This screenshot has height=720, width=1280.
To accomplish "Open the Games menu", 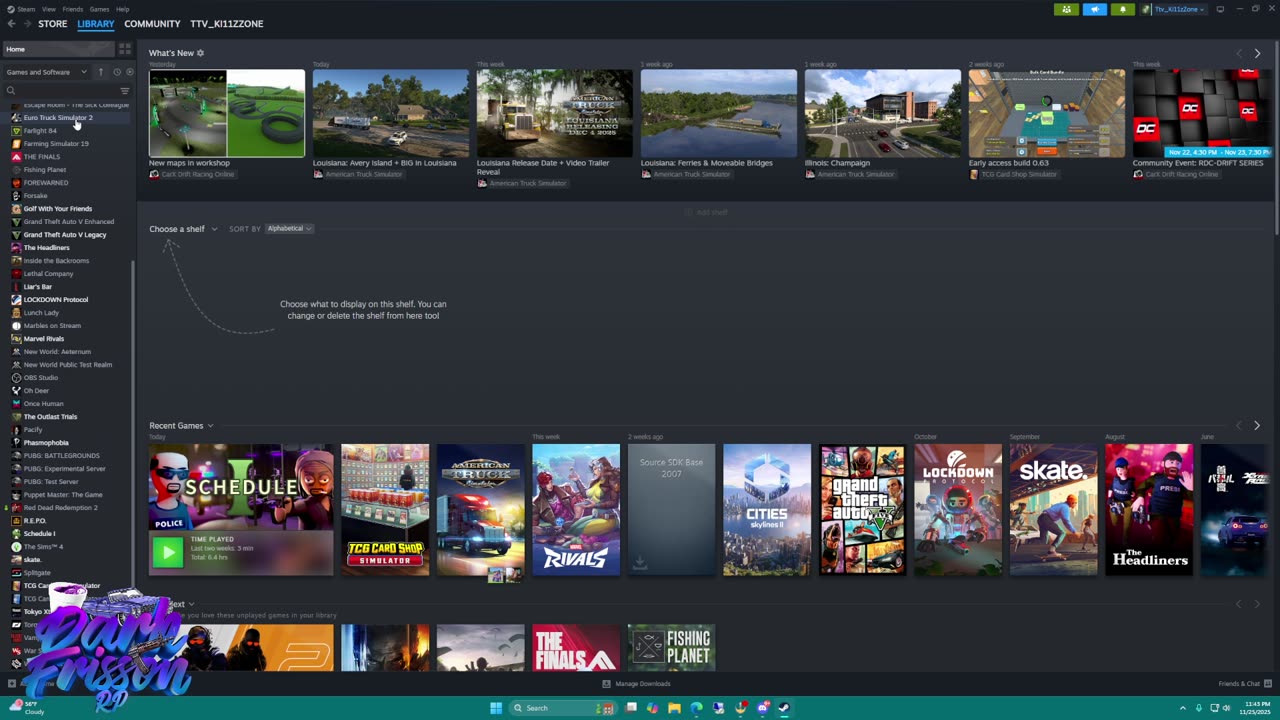I will coord(99,9).
